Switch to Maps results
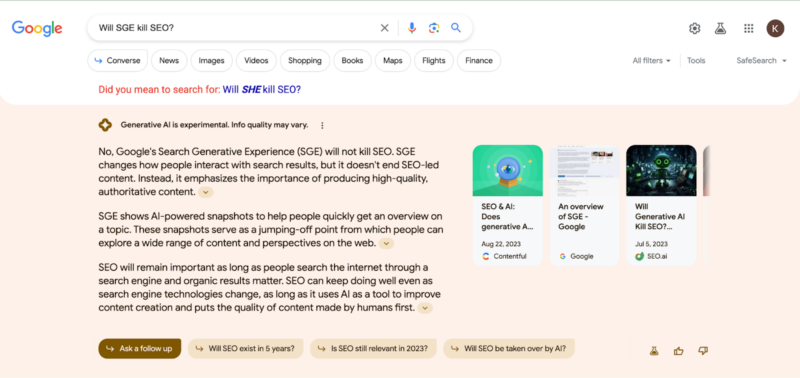The height and width of the screenshot is (378, 800). 393,61
